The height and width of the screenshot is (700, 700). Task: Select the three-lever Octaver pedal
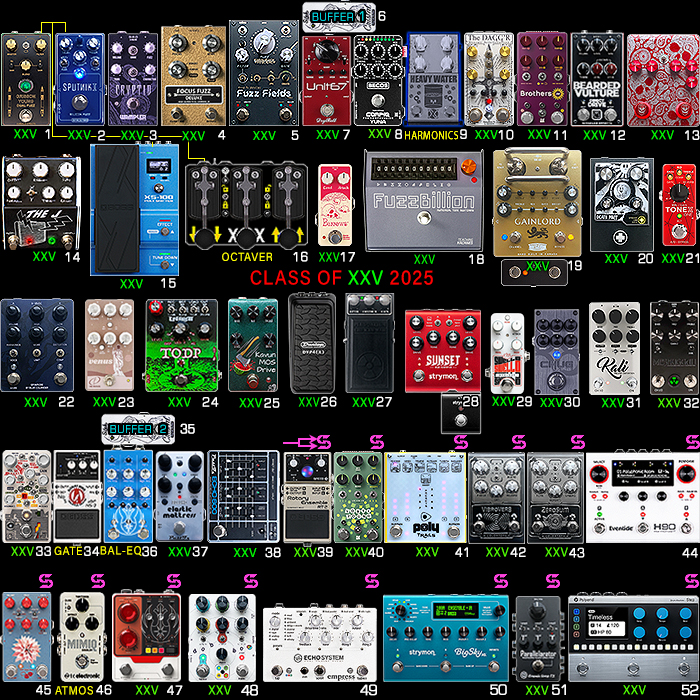246,205
